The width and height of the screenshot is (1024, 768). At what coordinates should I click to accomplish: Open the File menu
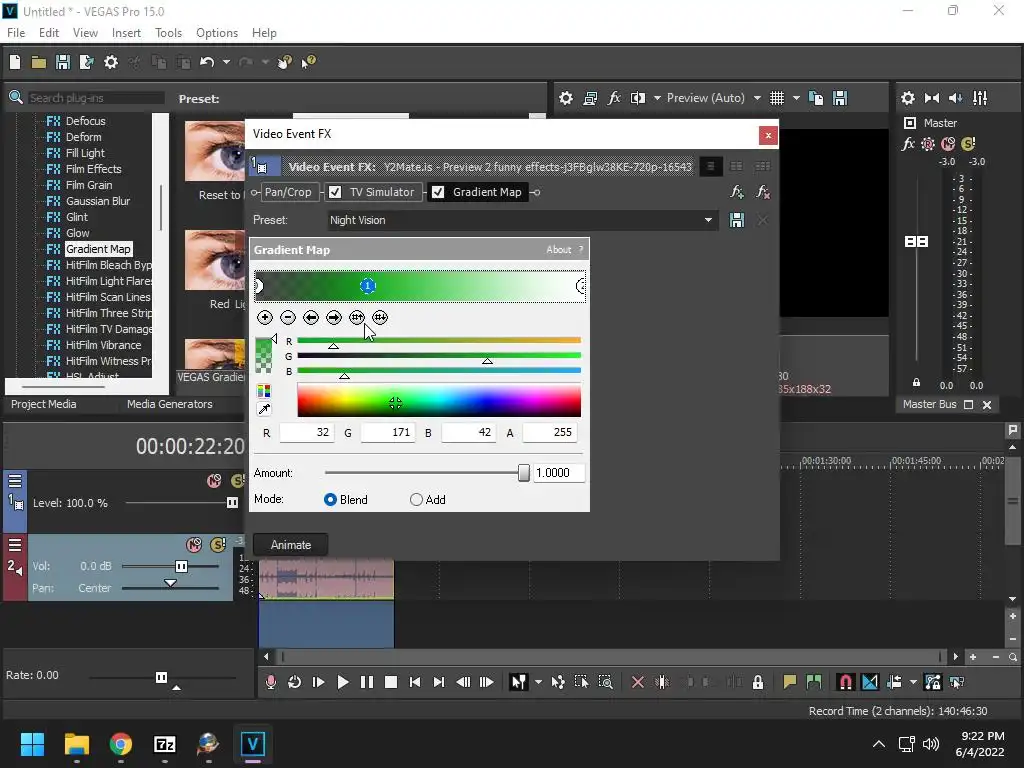tap(16, 33)
